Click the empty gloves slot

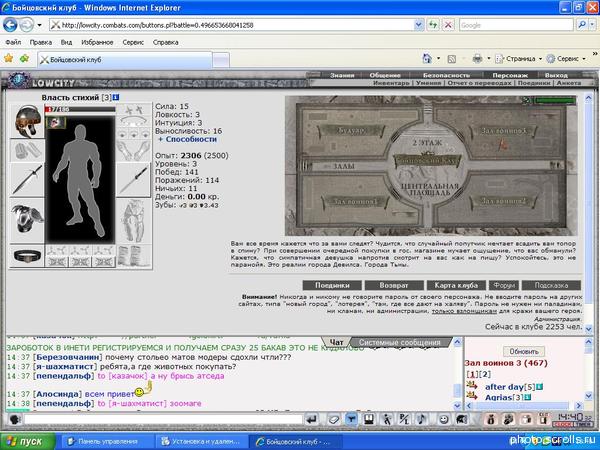tap(134, 150)
